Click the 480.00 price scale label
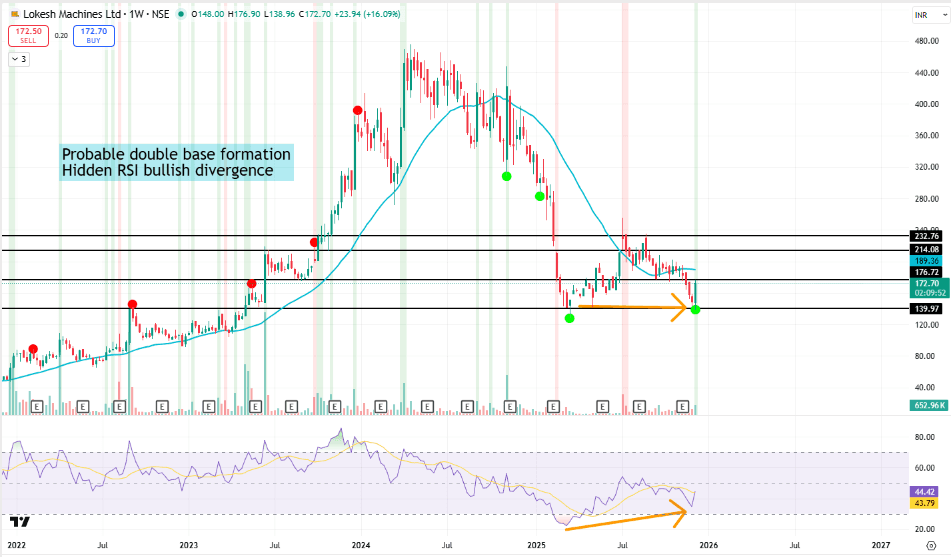This screenshot has height=557, width=951. pos(927,41)
